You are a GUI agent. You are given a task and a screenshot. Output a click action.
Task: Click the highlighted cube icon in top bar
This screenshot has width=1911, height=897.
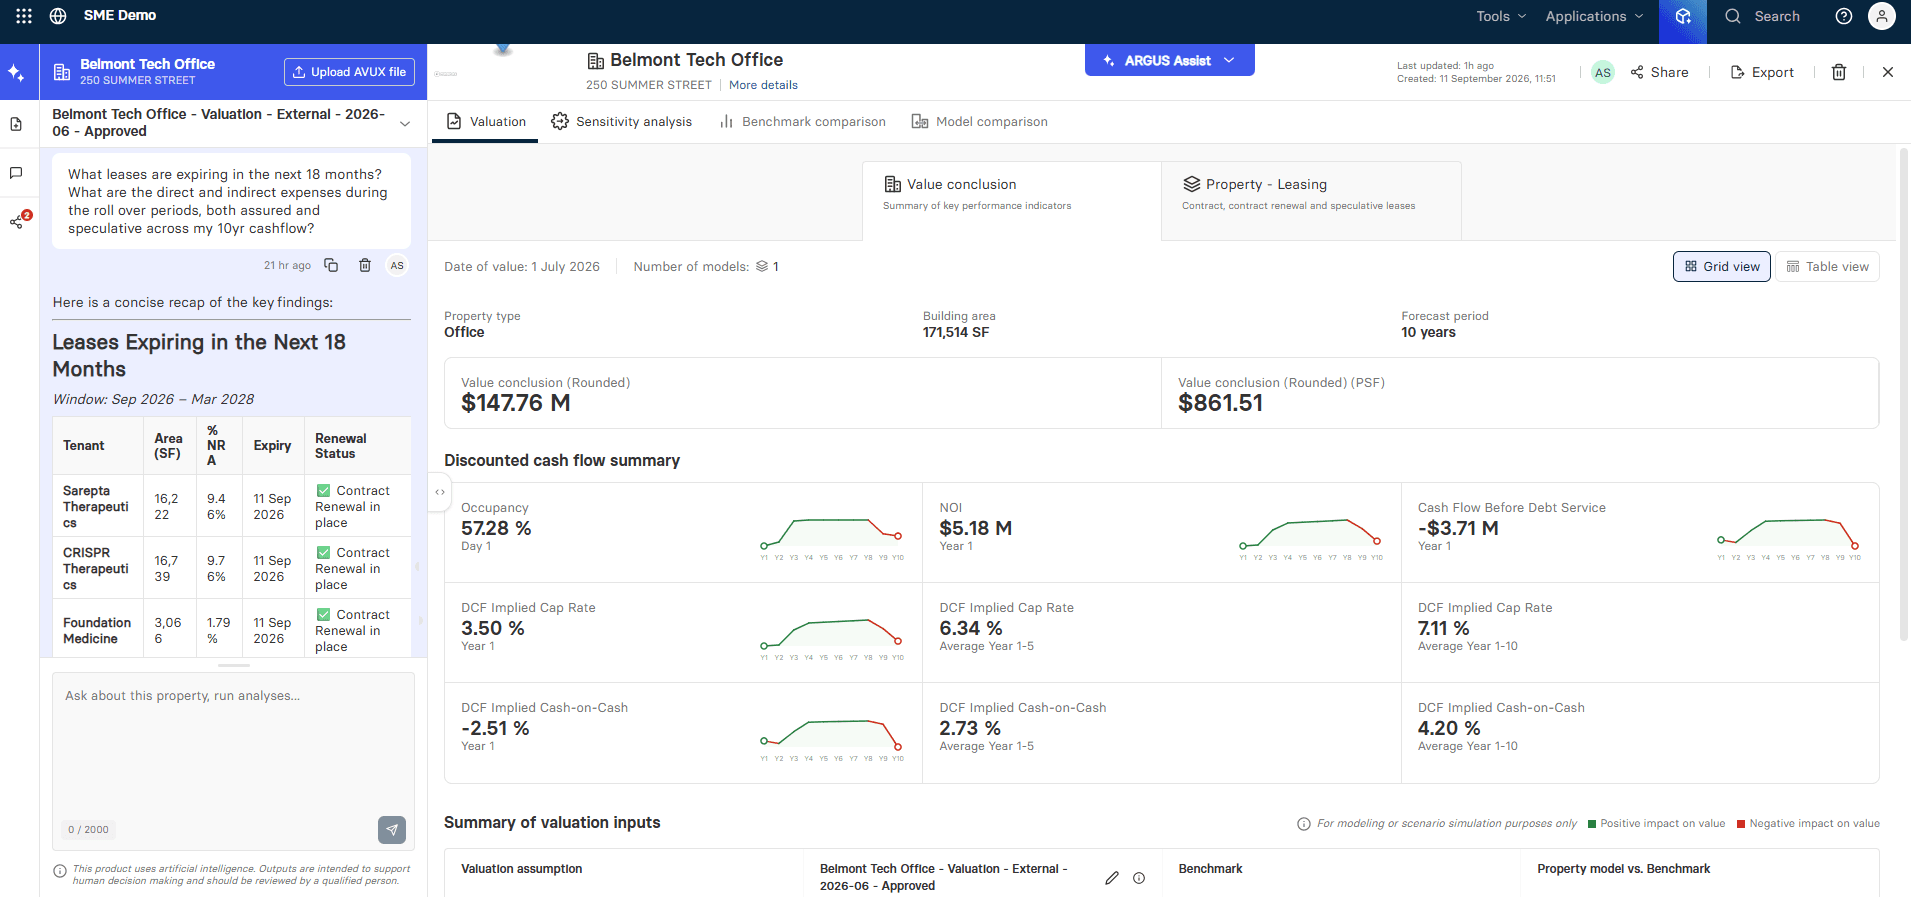tap(1683, 16)
